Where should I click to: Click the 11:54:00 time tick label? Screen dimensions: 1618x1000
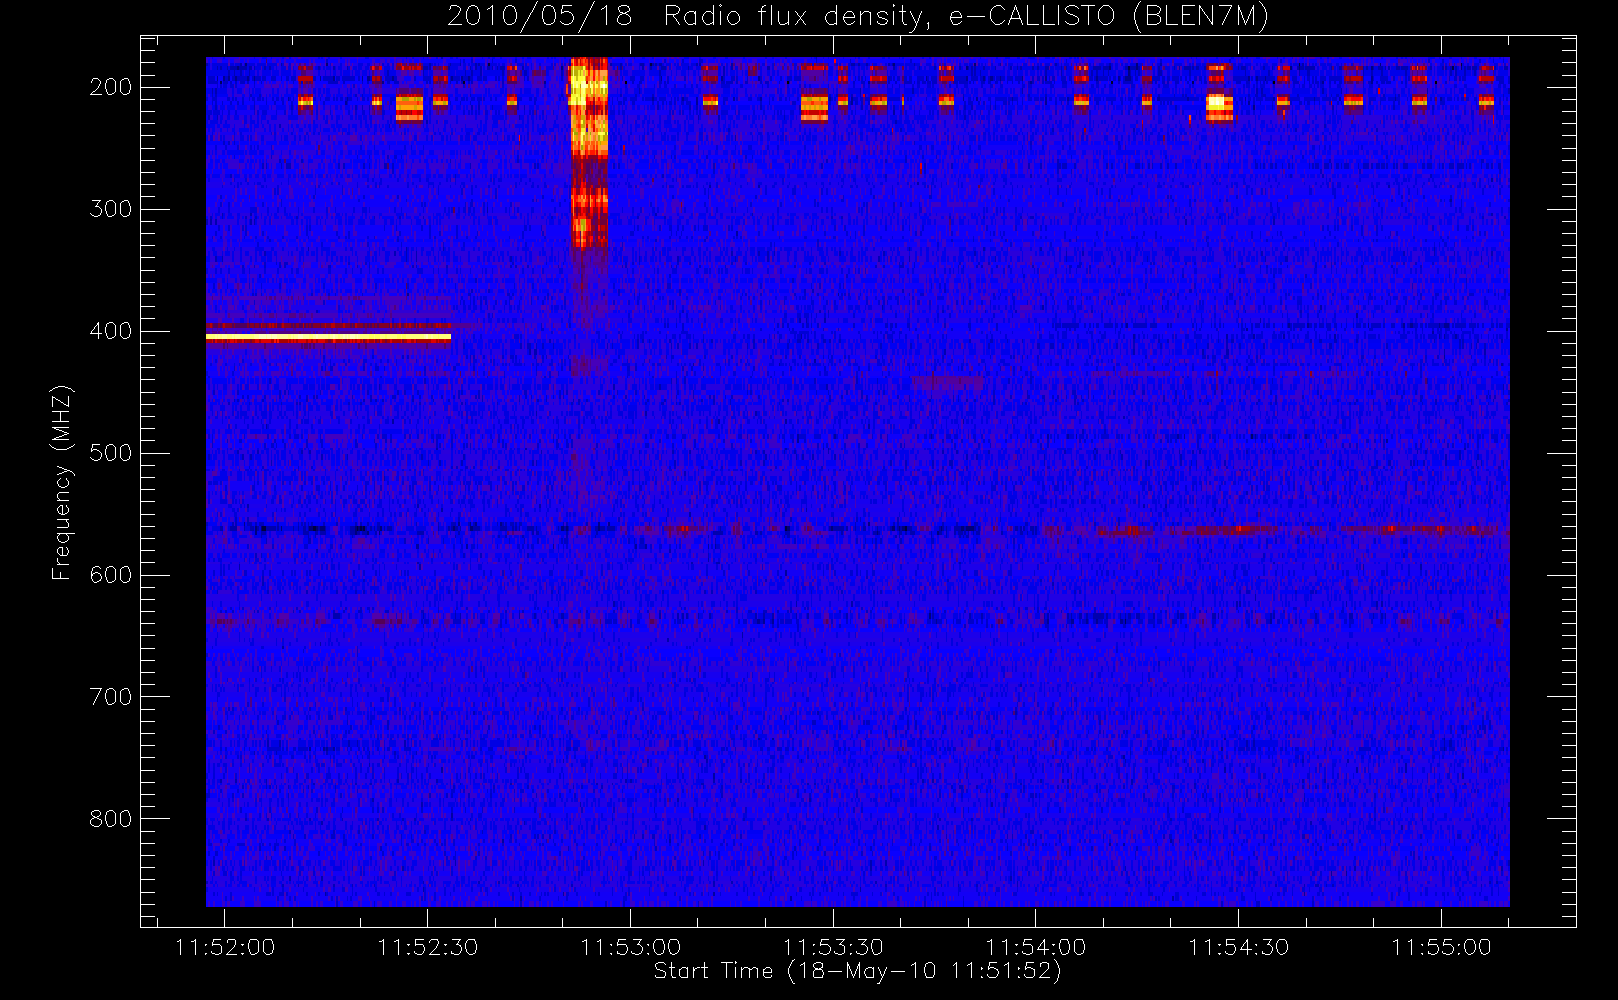[x=1036, y=947]
